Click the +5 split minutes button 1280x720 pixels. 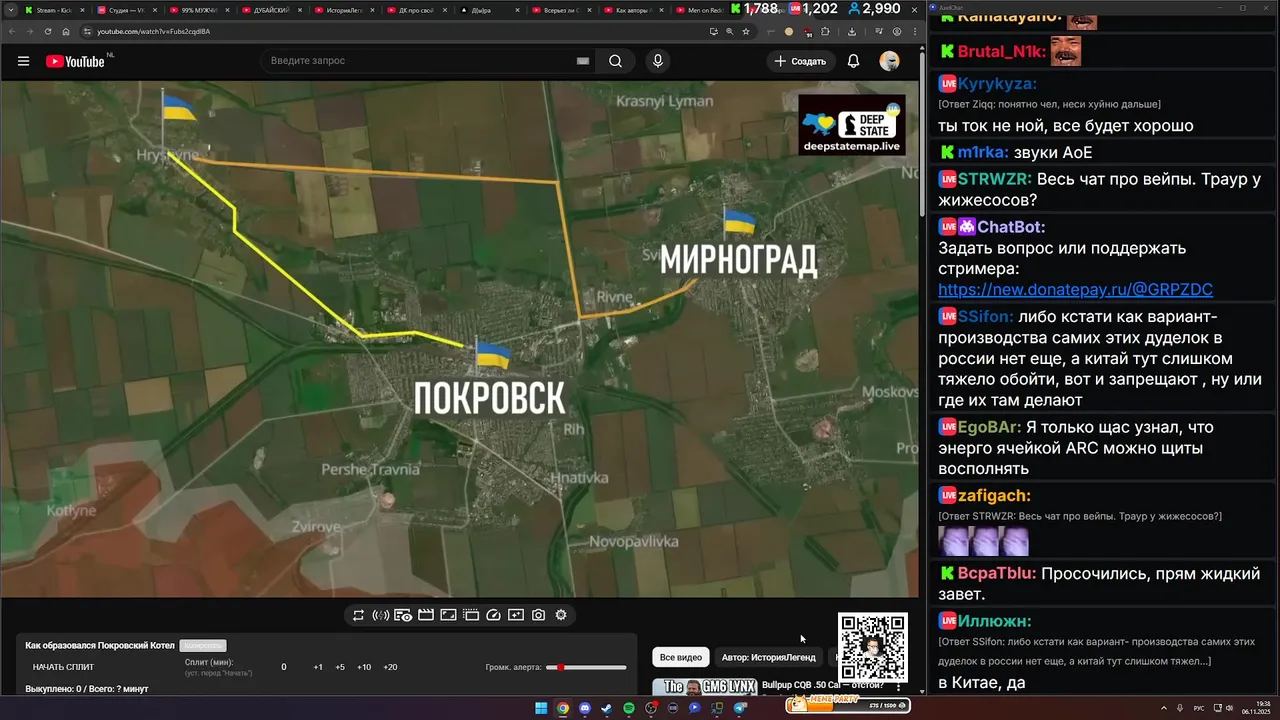340,667
